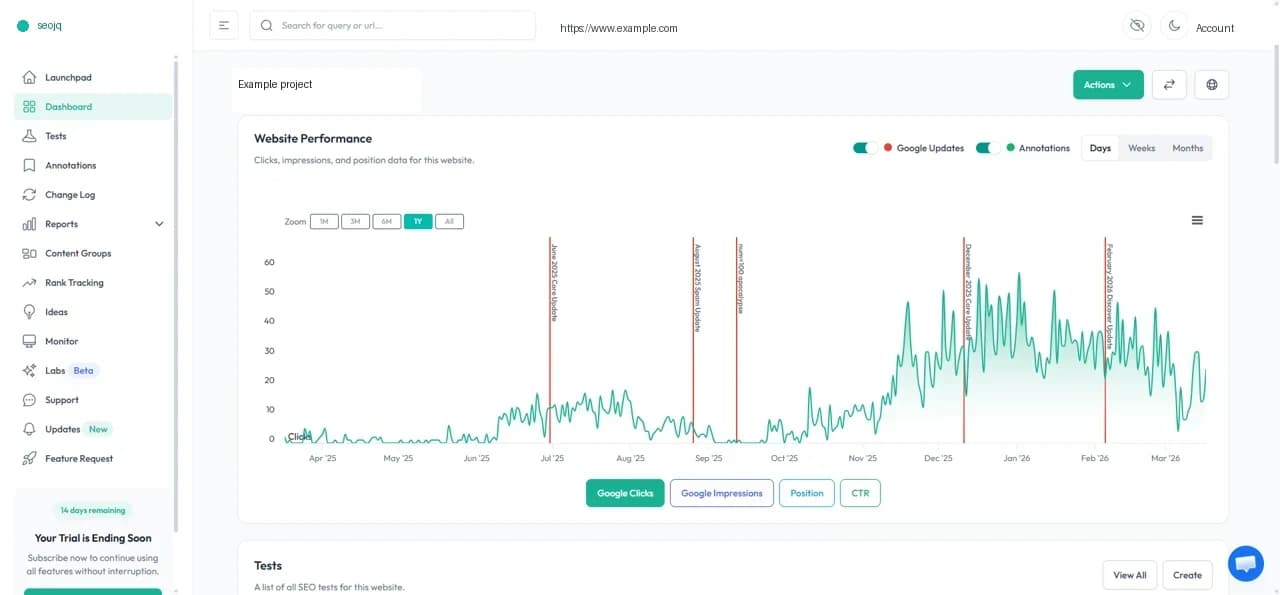Viewport: 1280px width, 595px height.
Task: Open the chat support bubble
Action: (x=1245, y=563)
